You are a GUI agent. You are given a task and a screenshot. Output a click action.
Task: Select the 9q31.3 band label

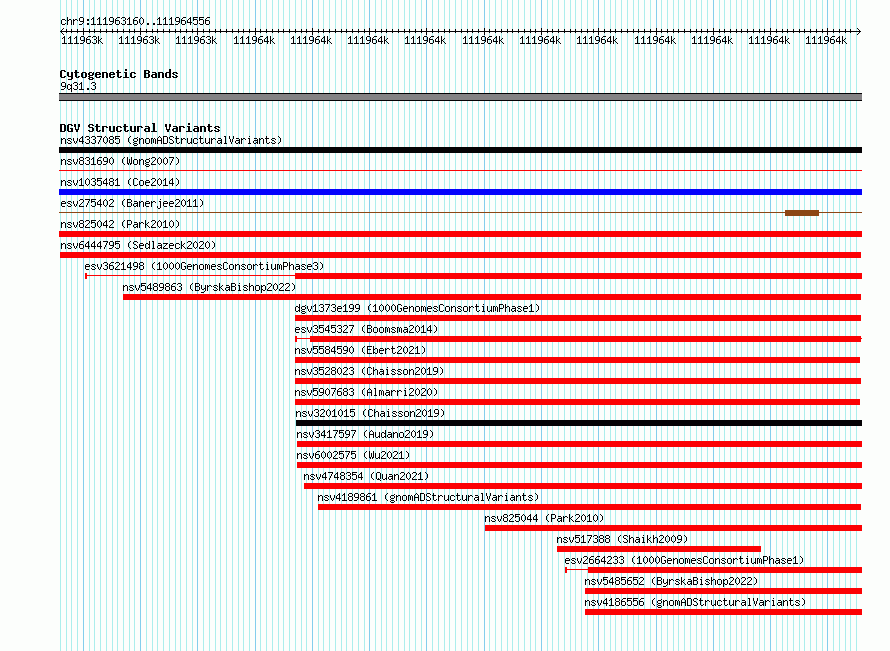click(x=78, y=86)
